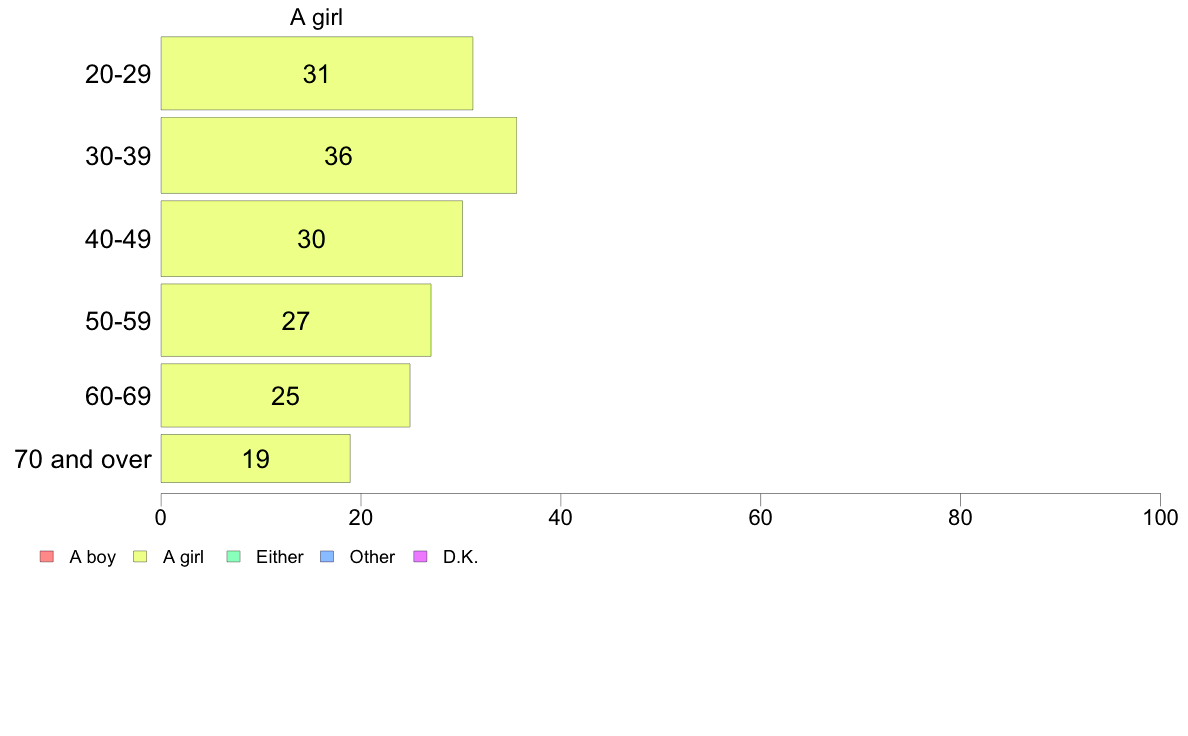Select the 60-69 bar showing 25
Image resolution: width=1188 pixels, height=736 pixels.
click(286, 396)
